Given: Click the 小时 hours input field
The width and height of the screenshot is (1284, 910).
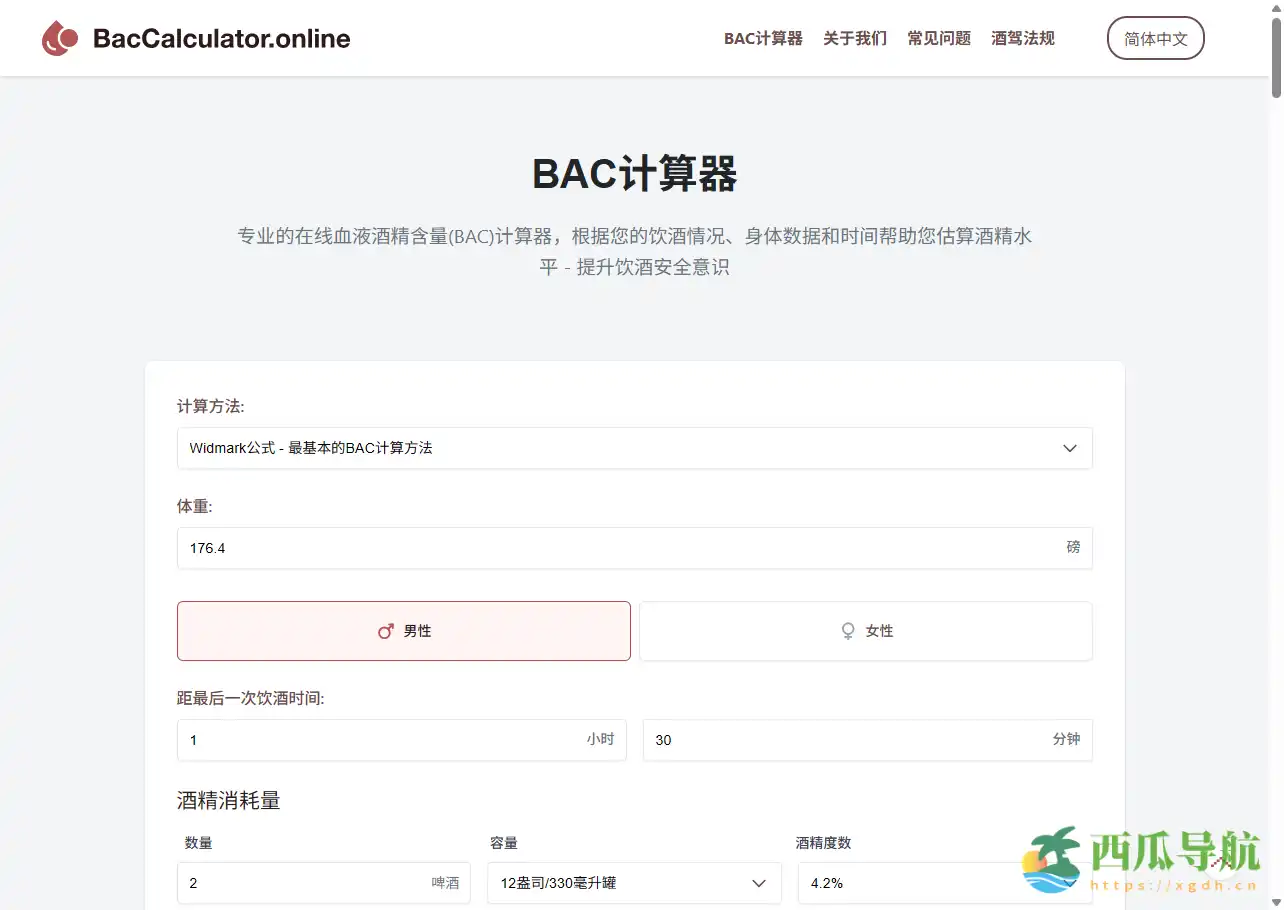Looking at the screenshot, I should 401,740.
